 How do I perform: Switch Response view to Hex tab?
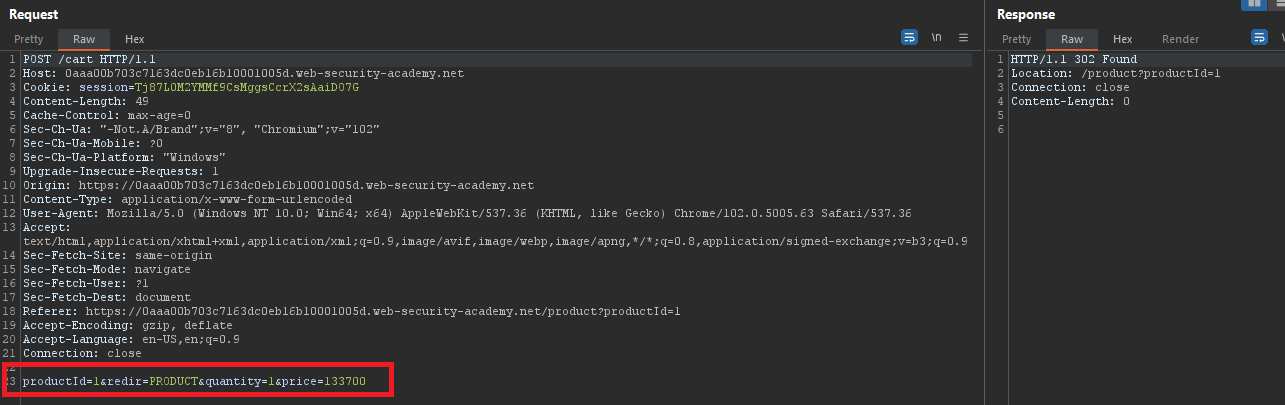(1123, 39)
